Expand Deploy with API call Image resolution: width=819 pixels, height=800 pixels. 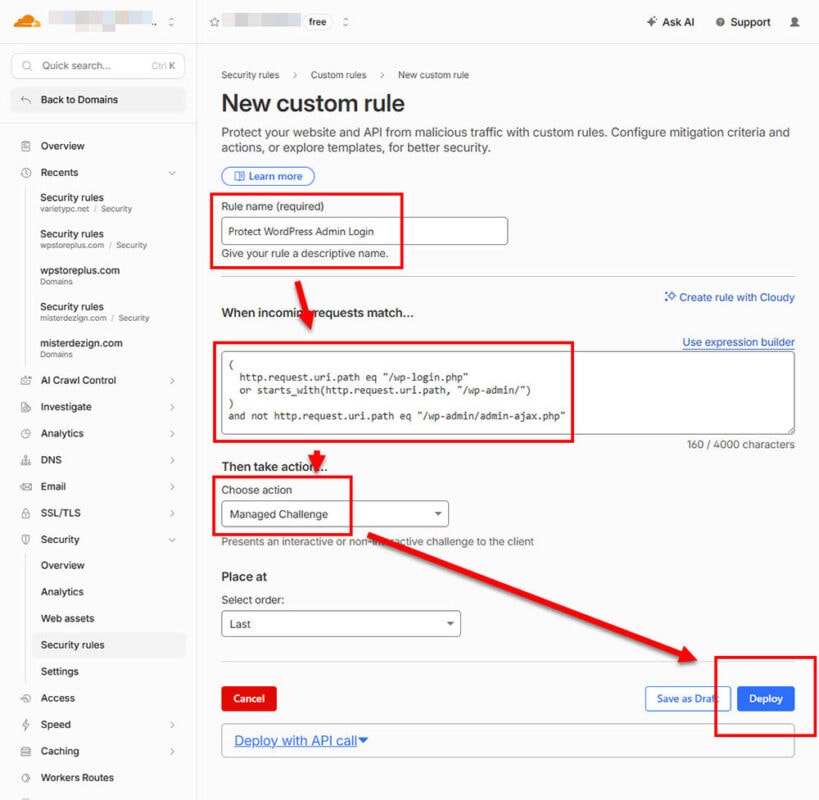pyautogui.click(x=301, y=741)
